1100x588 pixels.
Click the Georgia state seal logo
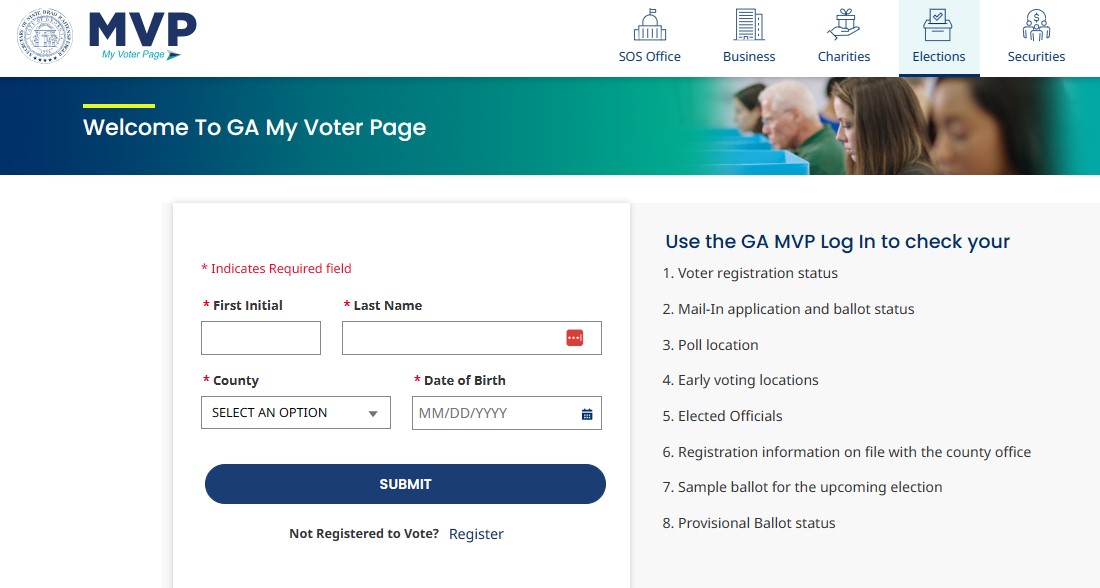45,36
